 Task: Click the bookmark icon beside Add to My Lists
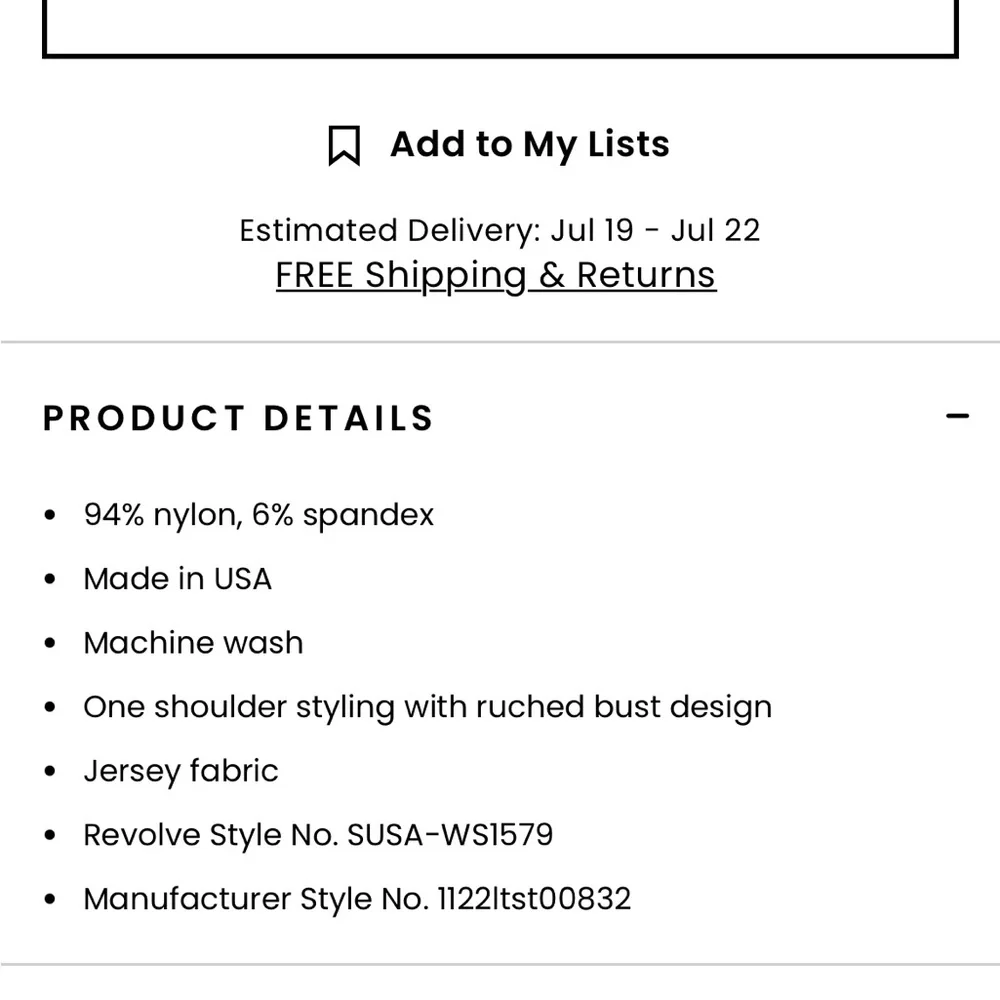(344, 146)
